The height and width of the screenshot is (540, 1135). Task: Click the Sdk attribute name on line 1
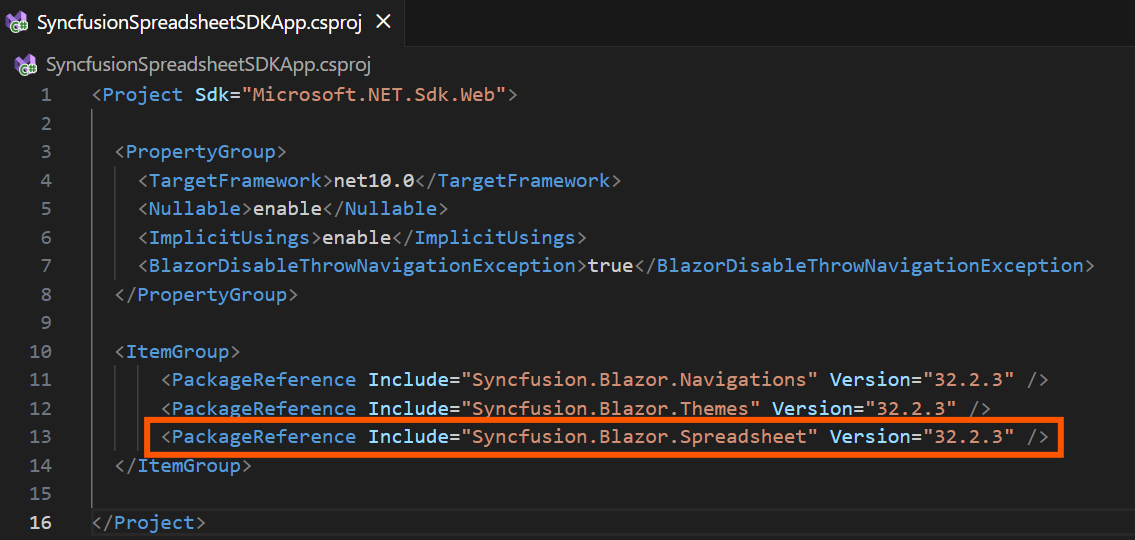tap(213, 95)
